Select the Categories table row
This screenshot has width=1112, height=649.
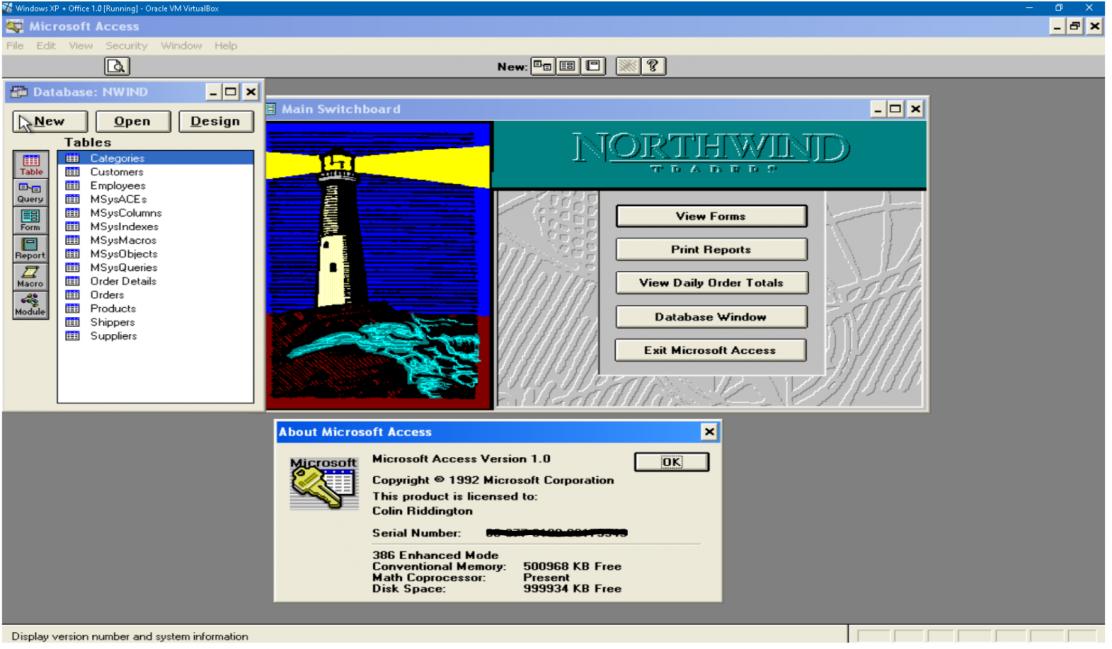(x=155, y=158)
